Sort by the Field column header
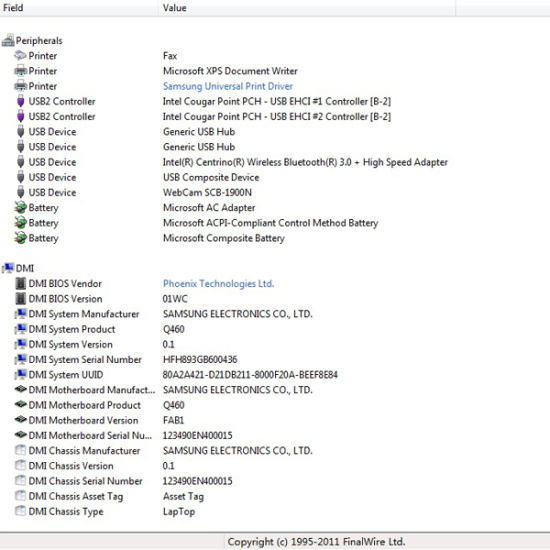 79,8
